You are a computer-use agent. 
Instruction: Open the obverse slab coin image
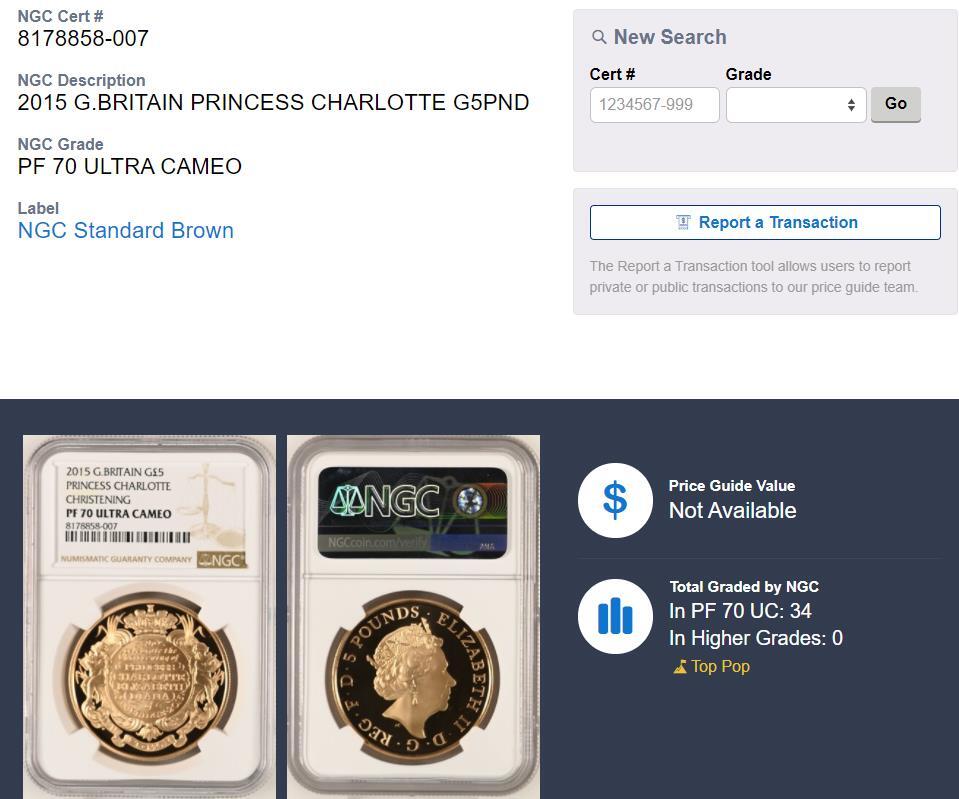pos(149,617)
